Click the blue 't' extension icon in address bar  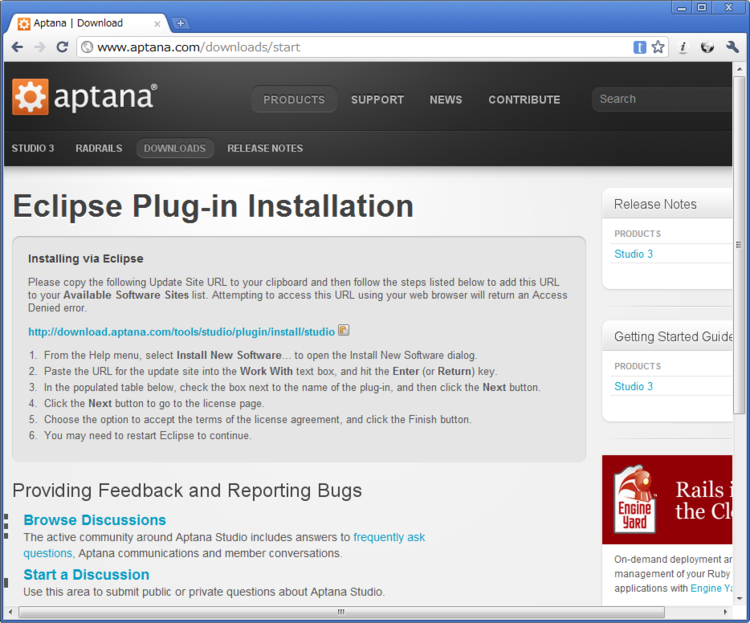click(640, 47)
